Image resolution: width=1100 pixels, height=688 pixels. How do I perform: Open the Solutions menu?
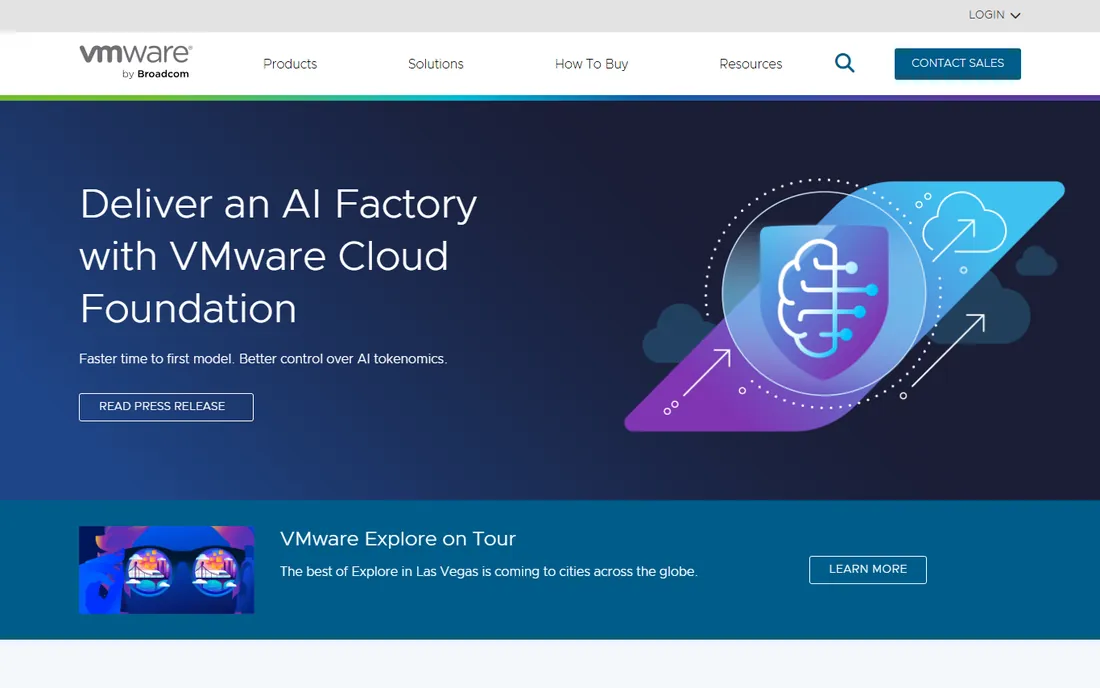[436, 64]
